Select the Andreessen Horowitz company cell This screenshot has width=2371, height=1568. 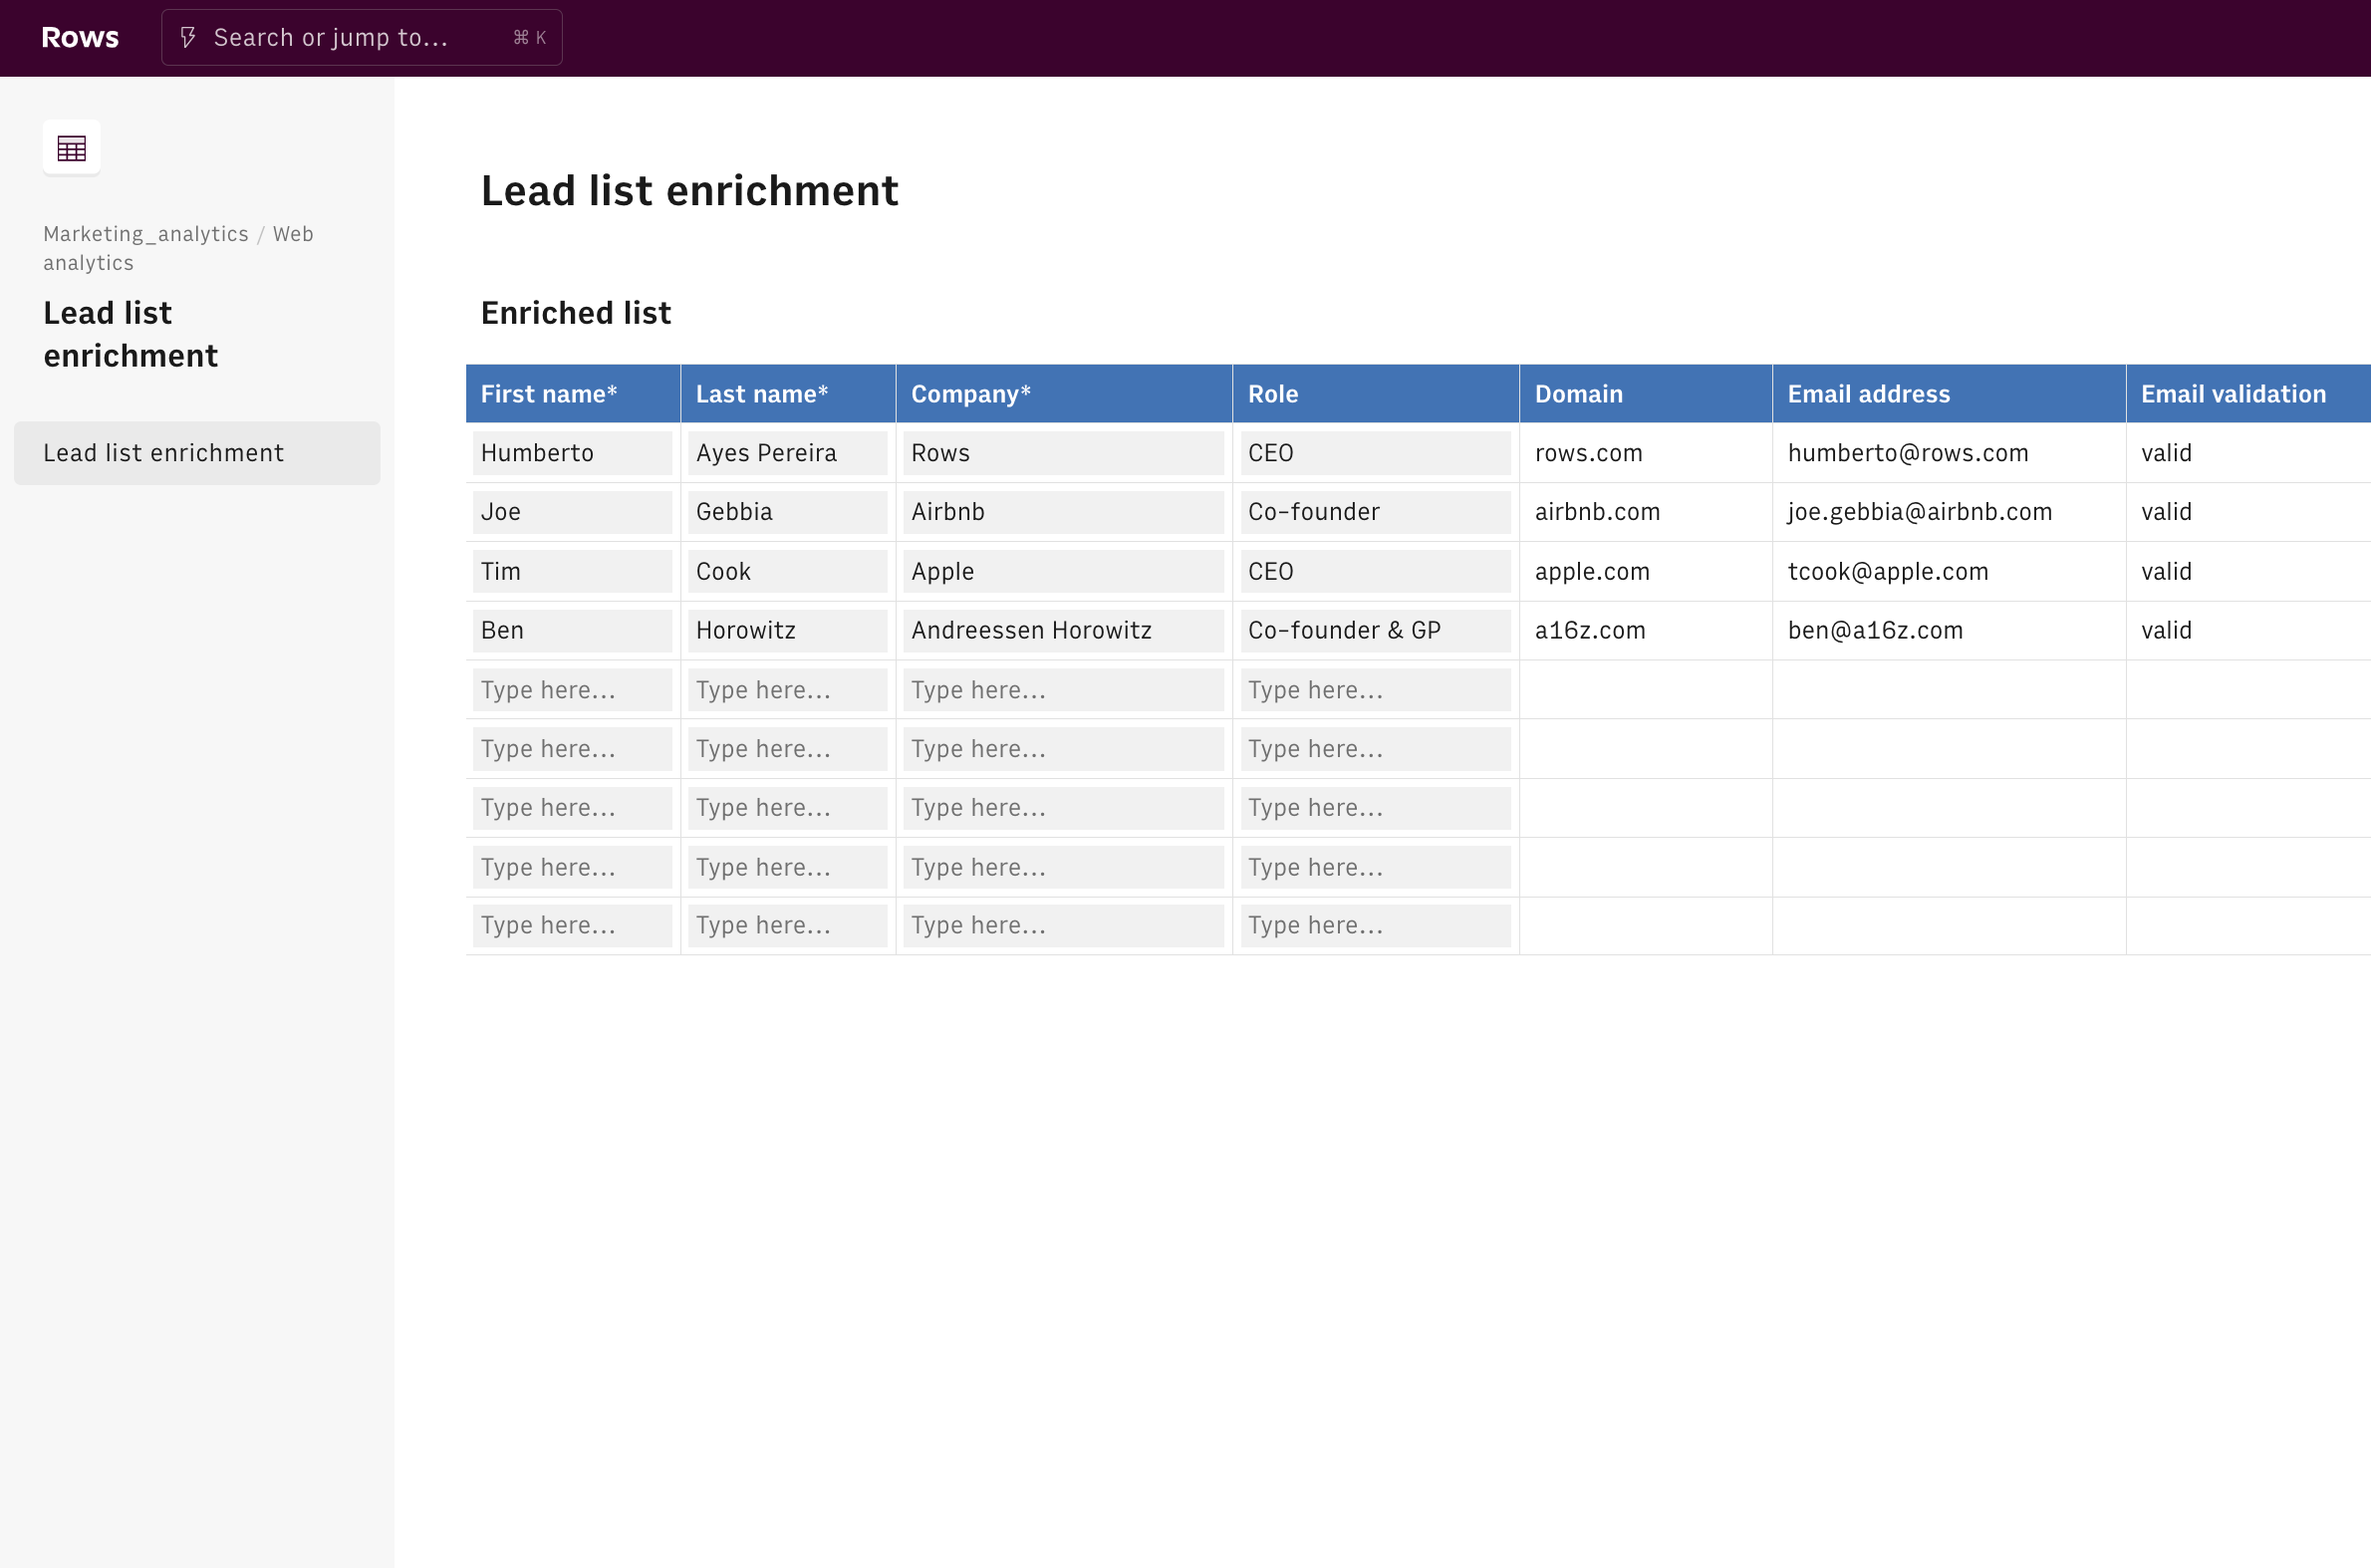click(x=1063, y=631)
